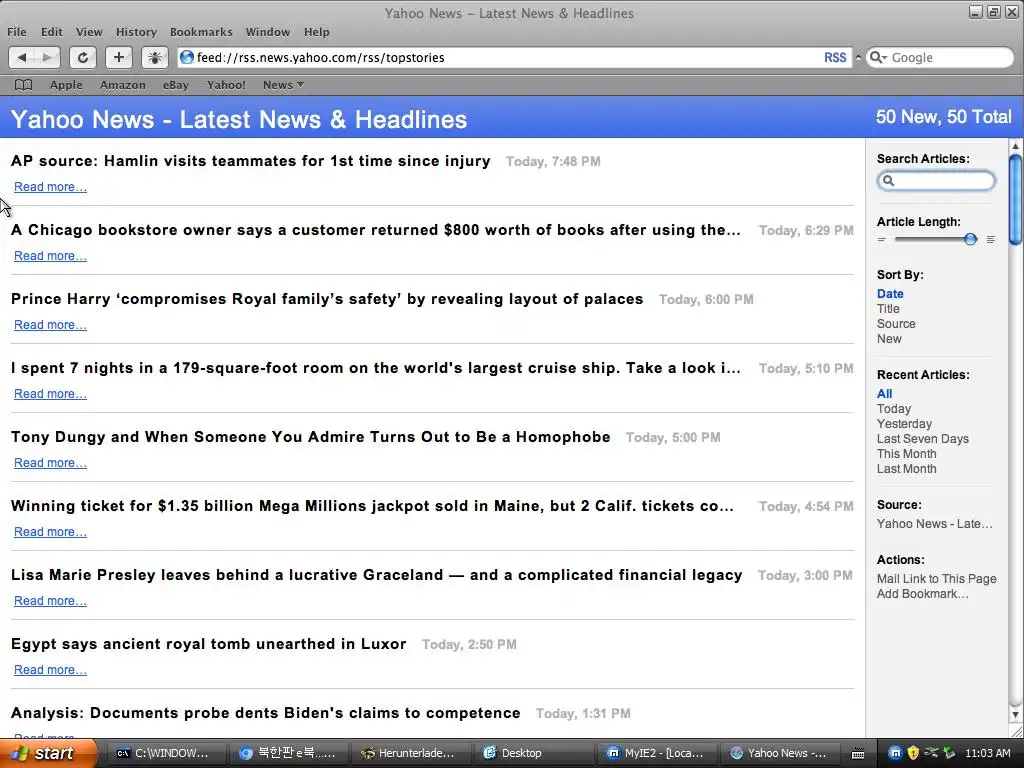Switch to Herunterlade taskbar item
The image size is (1024, 768).
point(409,754)
